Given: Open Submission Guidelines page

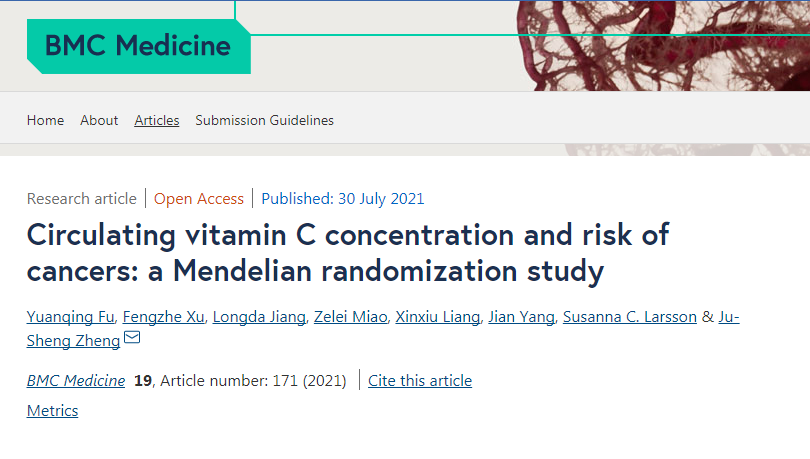Looking at the screenshot, I should coord(264,120).
